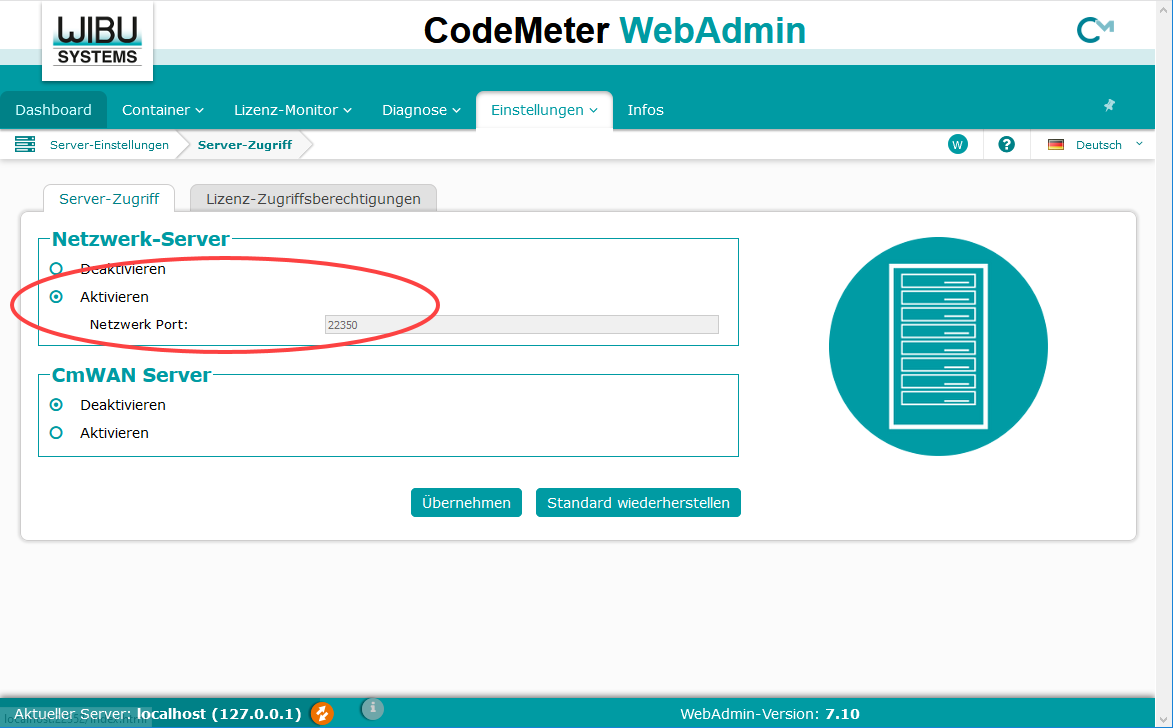
Task: Click the German flag icon
Action: (1056, 145)
